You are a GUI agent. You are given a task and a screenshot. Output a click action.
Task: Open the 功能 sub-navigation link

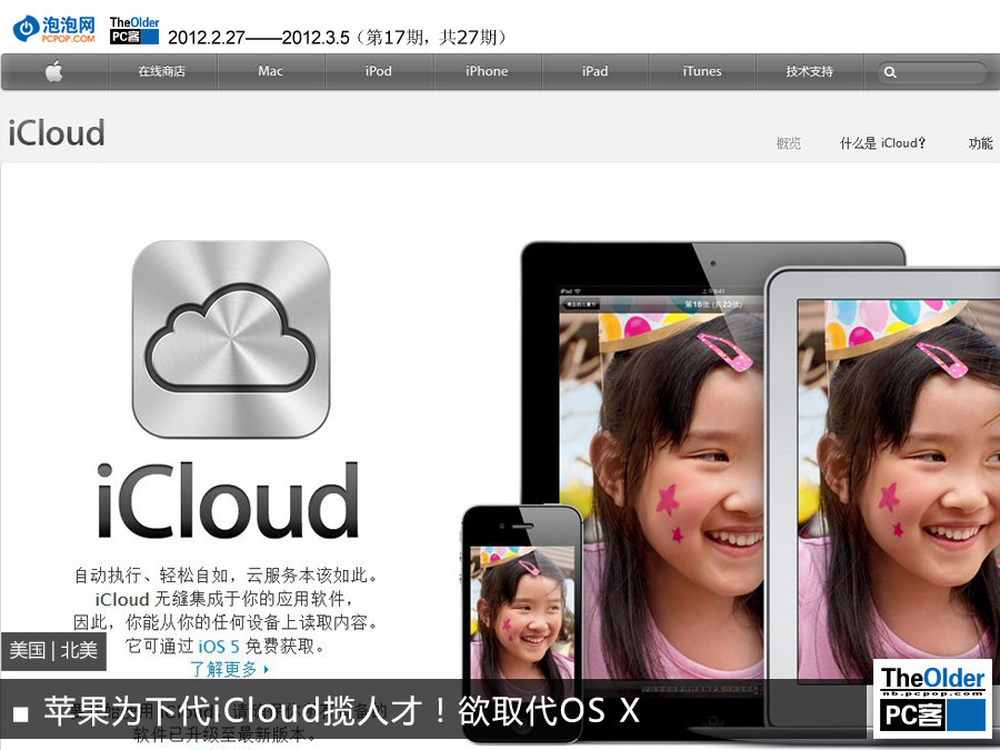point(980,143)
